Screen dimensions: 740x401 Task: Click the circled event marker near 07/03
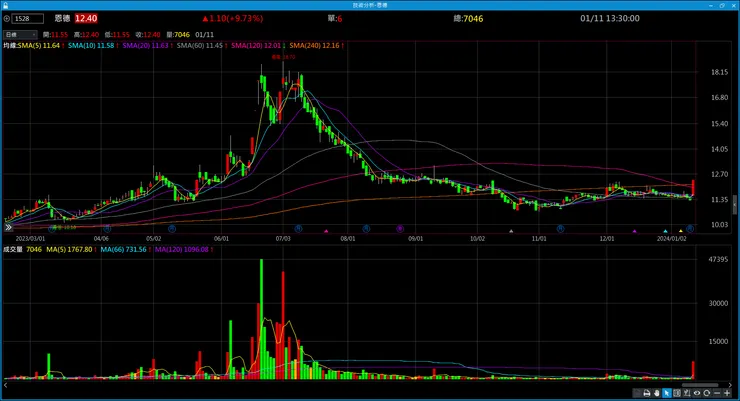[298, 229]
